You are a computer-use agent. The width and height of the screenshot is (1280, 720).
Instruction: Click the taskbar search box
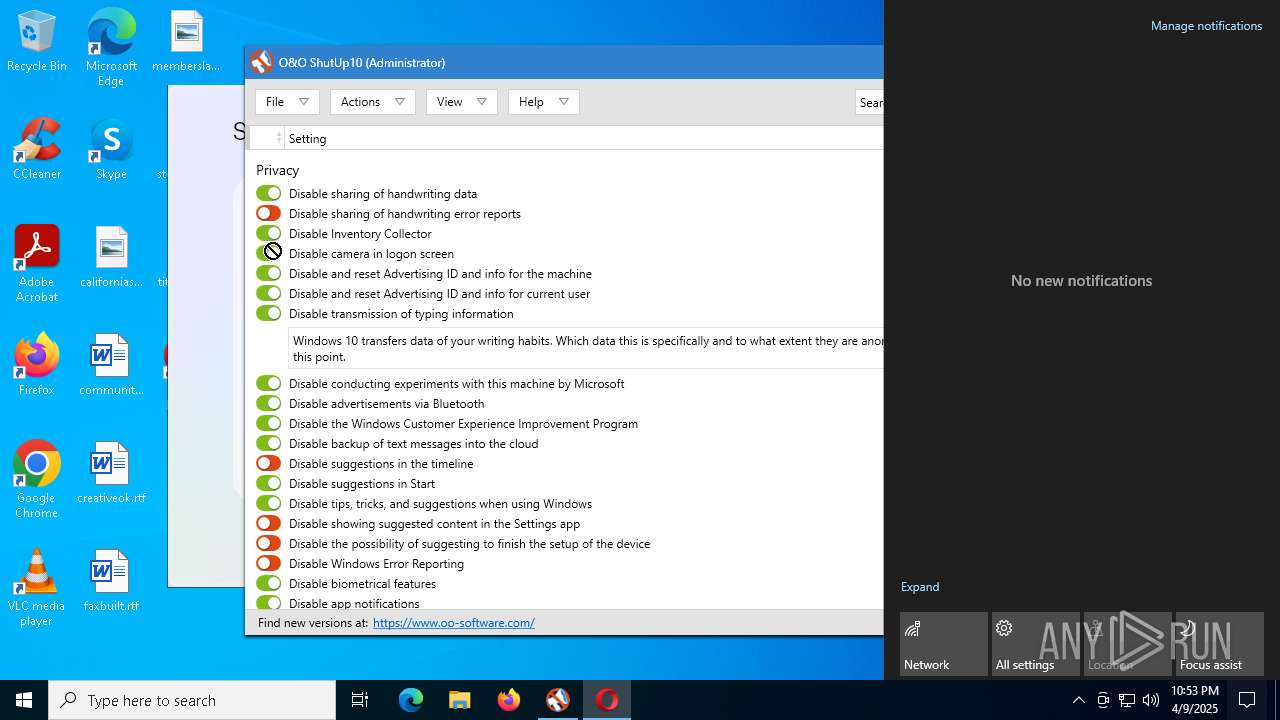[x=192, y=700]
